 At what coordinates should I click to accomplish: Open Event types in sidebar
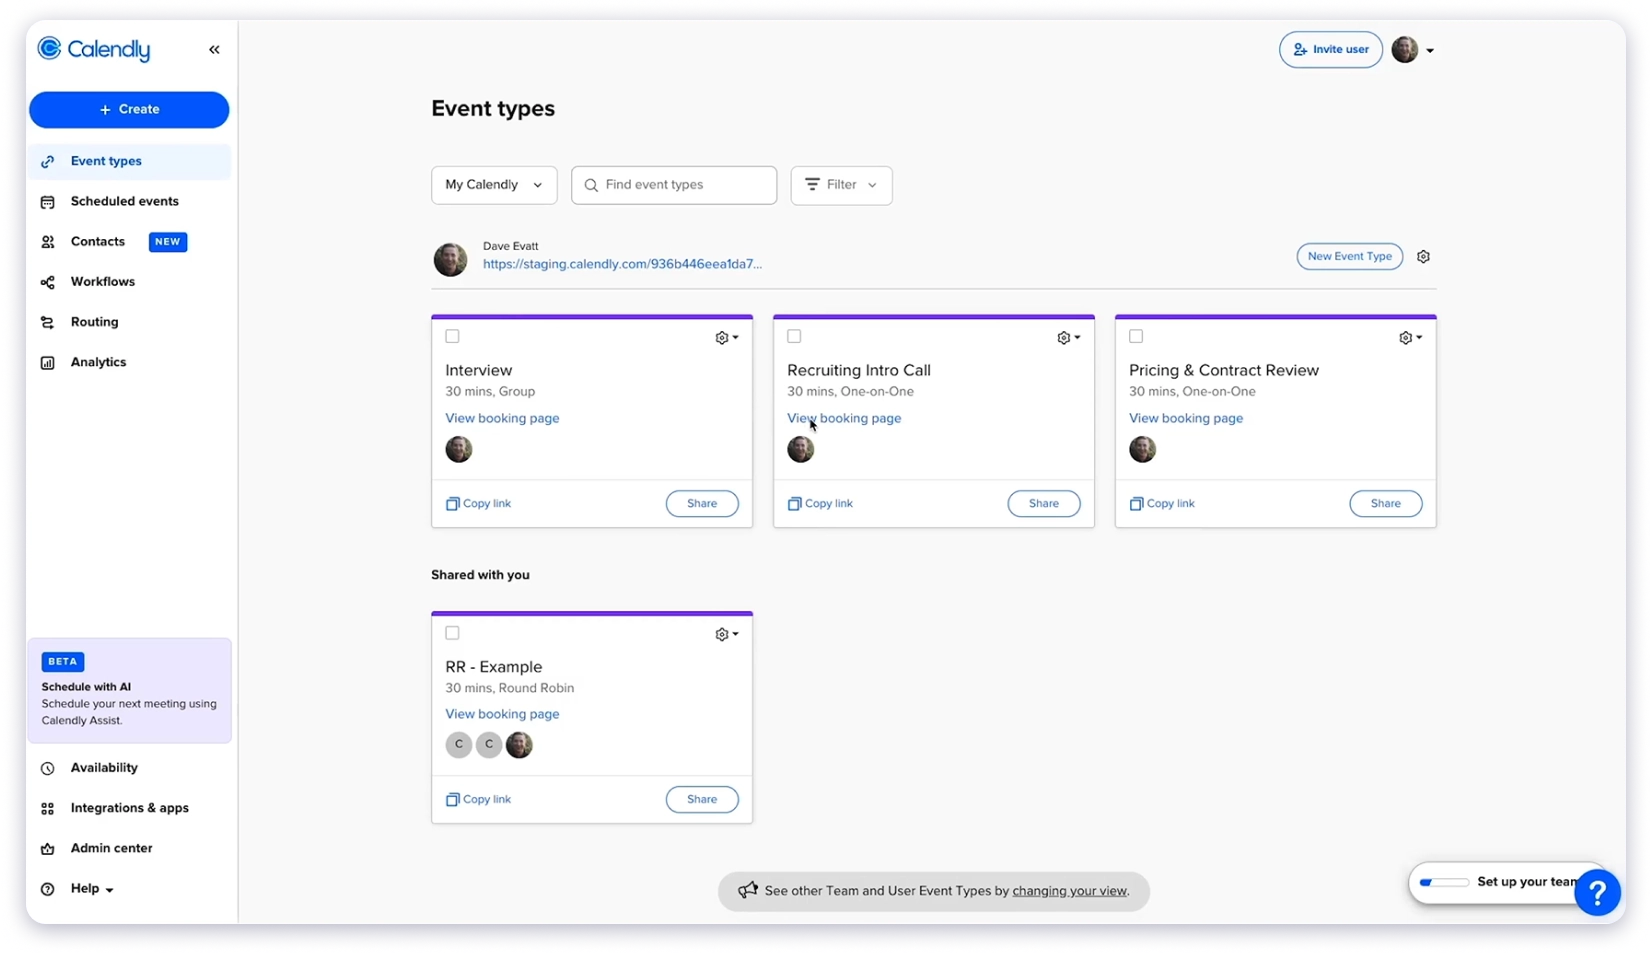[x=129, y=161]
